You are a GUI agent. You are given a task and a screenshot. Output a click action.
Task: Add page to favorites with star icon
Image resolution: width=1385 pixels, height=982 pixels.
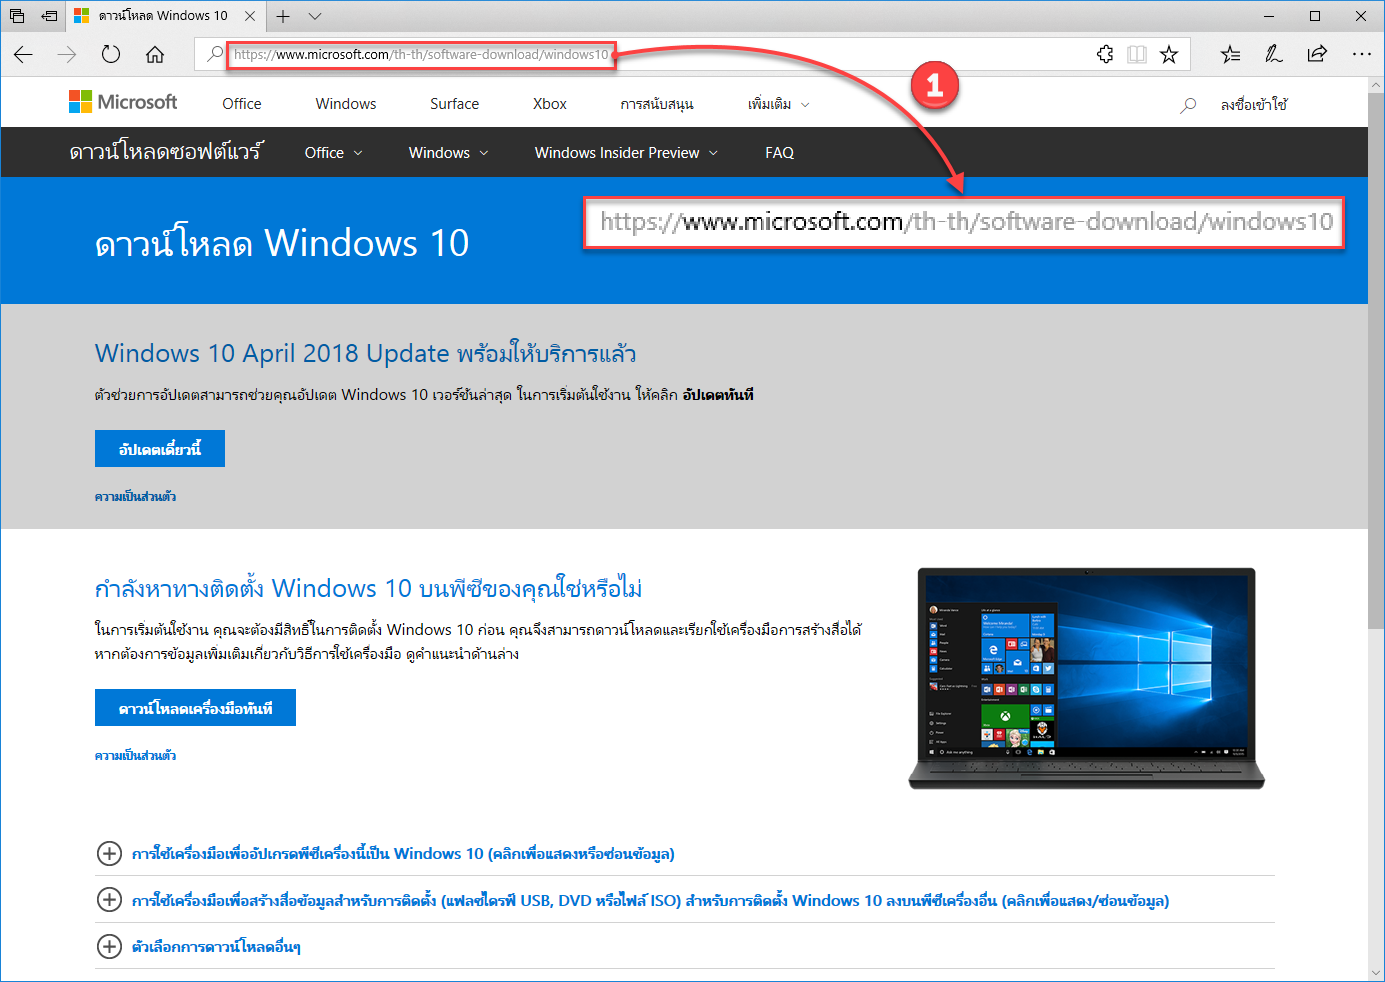[1169, 55]
